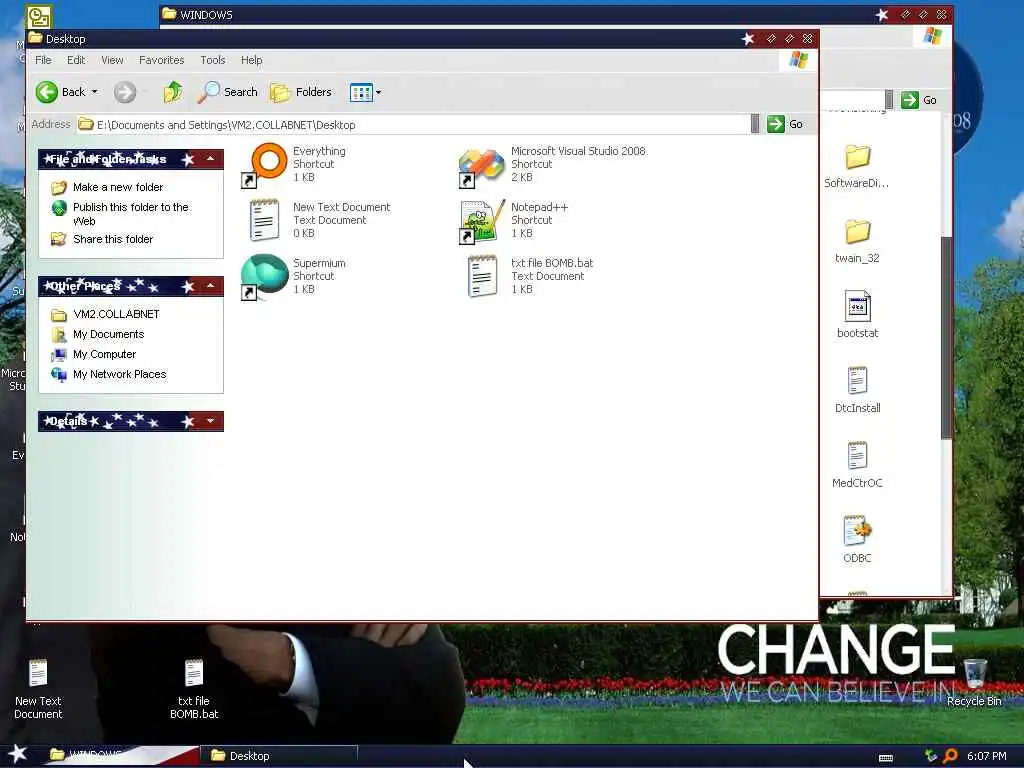Viewport: 1024px width, 768px height.
Task: Click the Desktop window title bar star icon
Action: point(748,39)
